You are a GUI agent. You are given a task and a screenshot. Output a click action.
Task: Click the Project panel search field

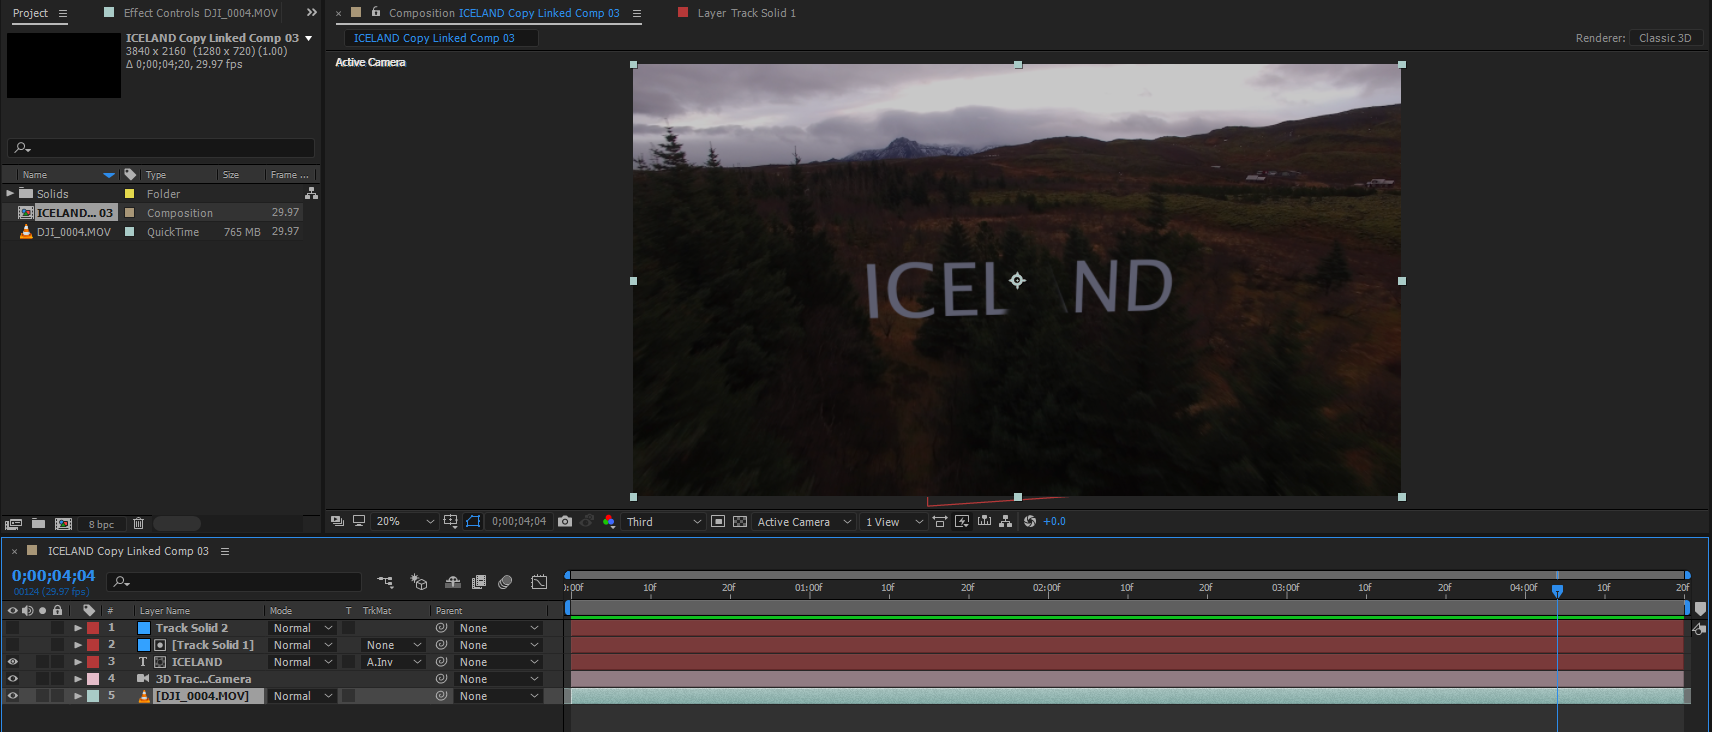click(x=161, y=148)
